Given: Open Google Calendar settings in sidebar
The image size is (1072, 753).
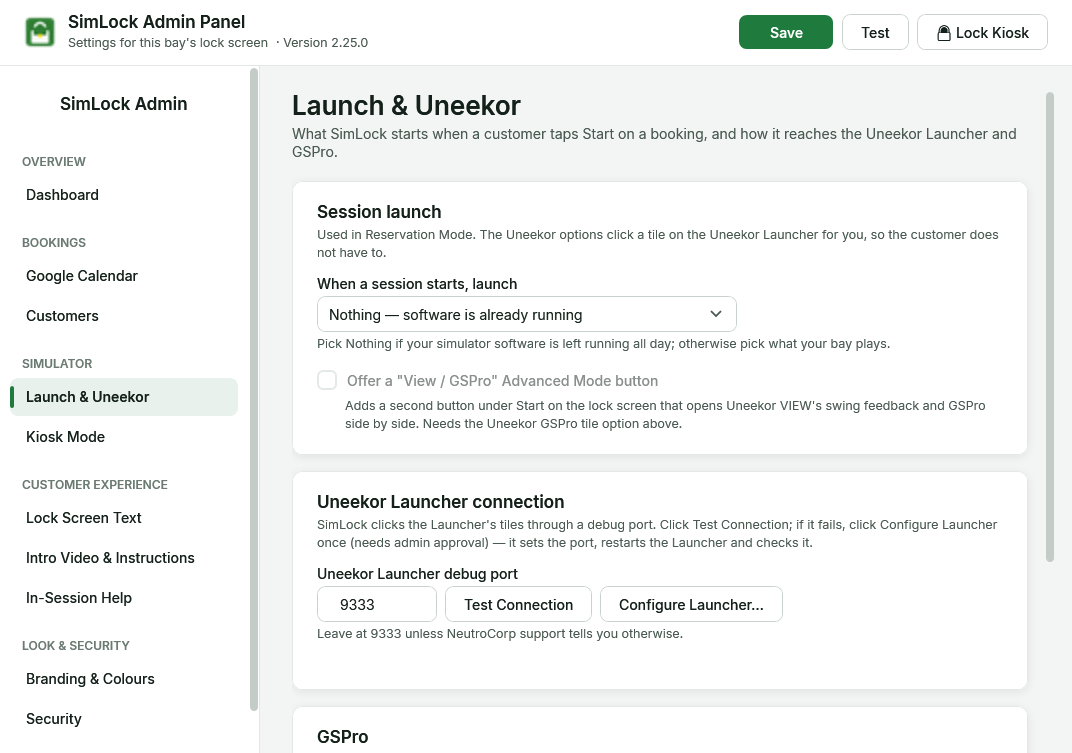Looking at the screenshot, I should coord(124,276).
